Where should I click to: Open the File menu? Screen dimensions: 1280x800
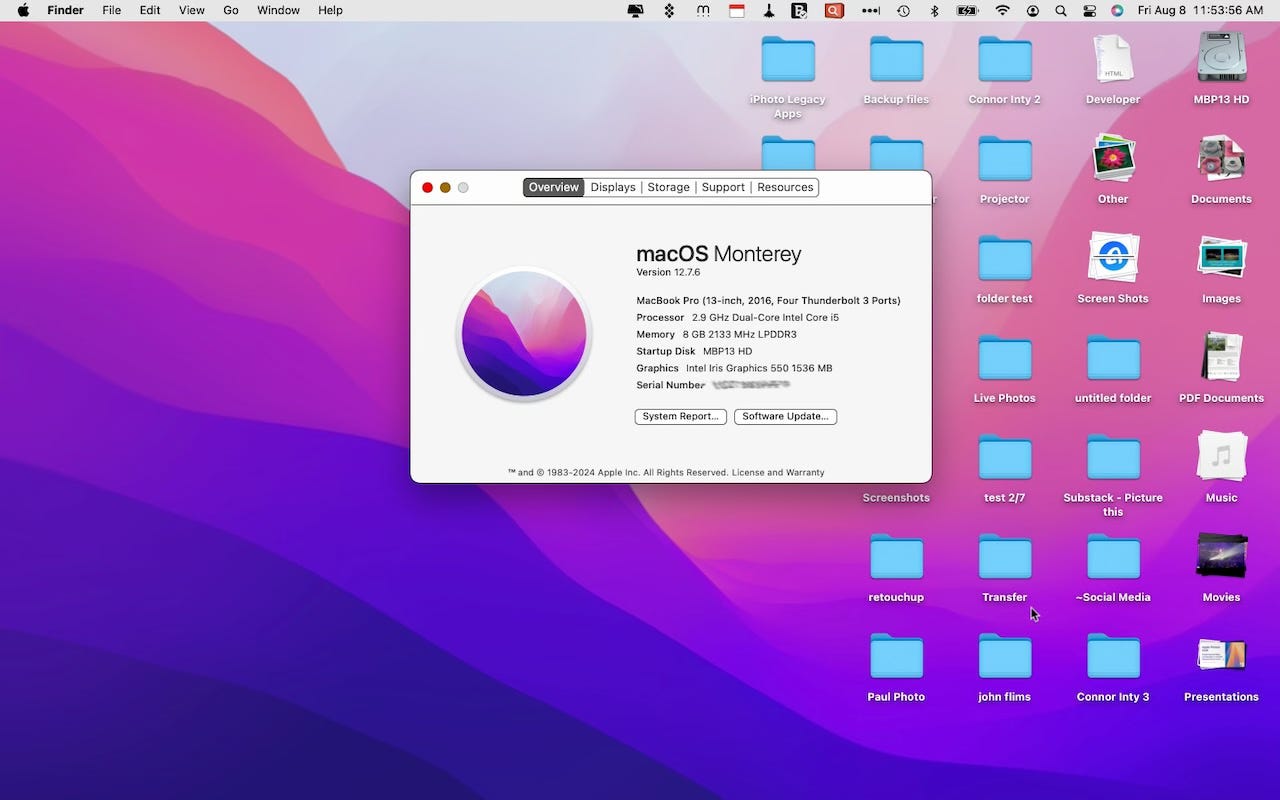coord(112,10)
